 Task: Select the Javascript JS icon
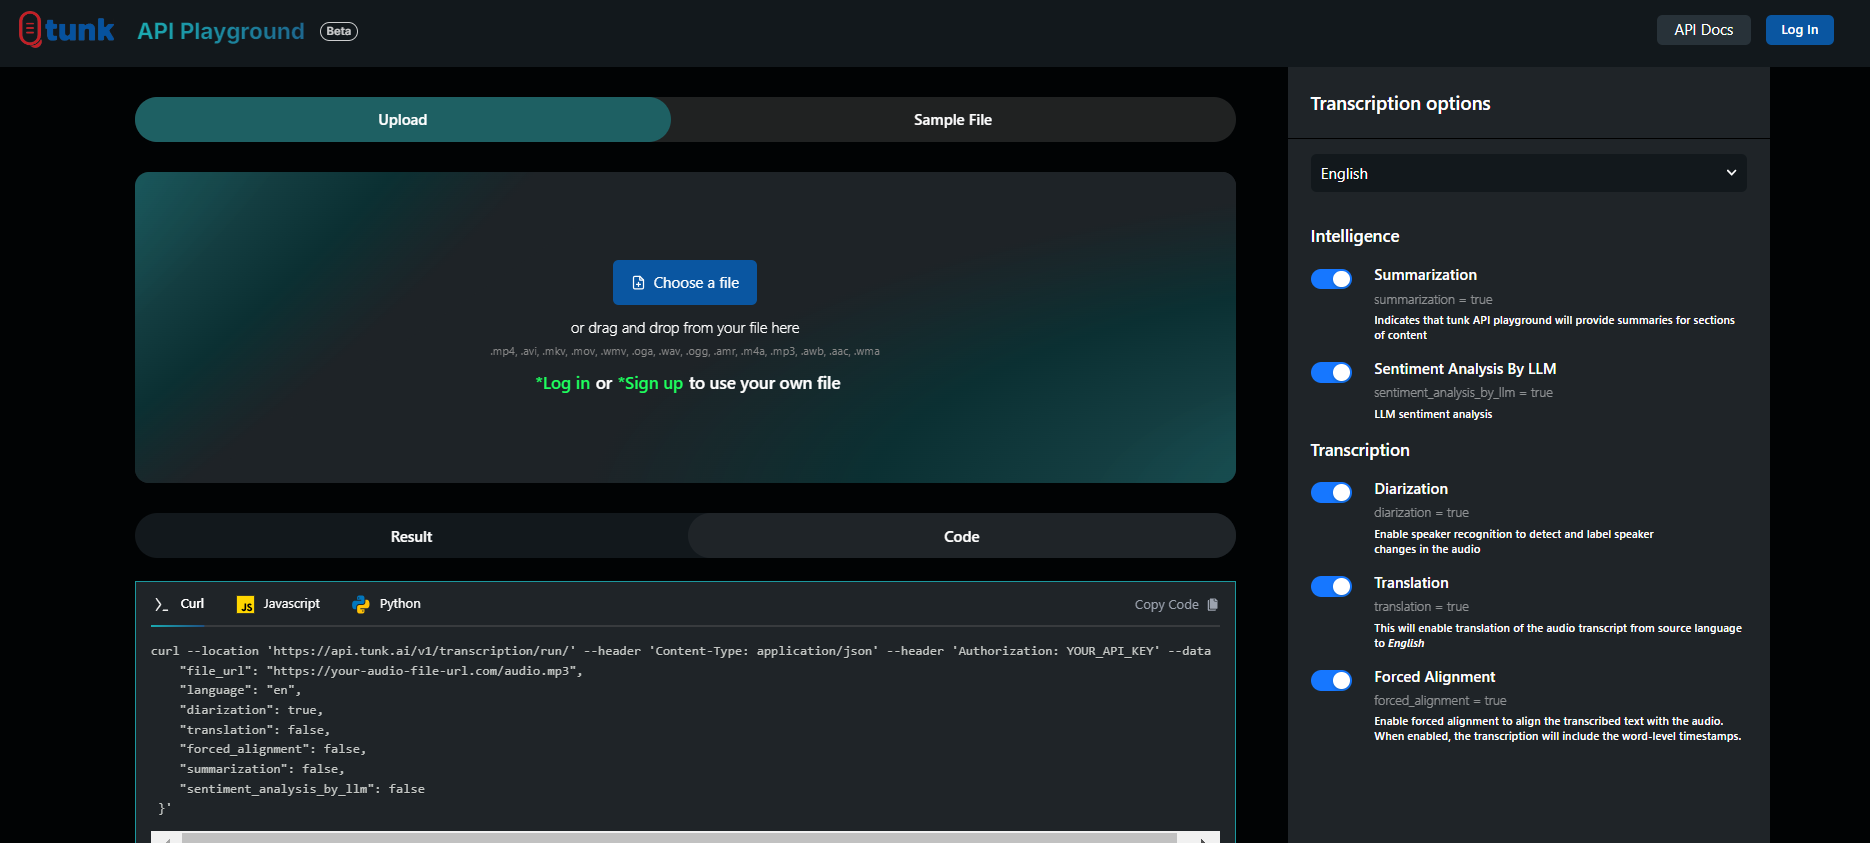click(x=245, y=605)
